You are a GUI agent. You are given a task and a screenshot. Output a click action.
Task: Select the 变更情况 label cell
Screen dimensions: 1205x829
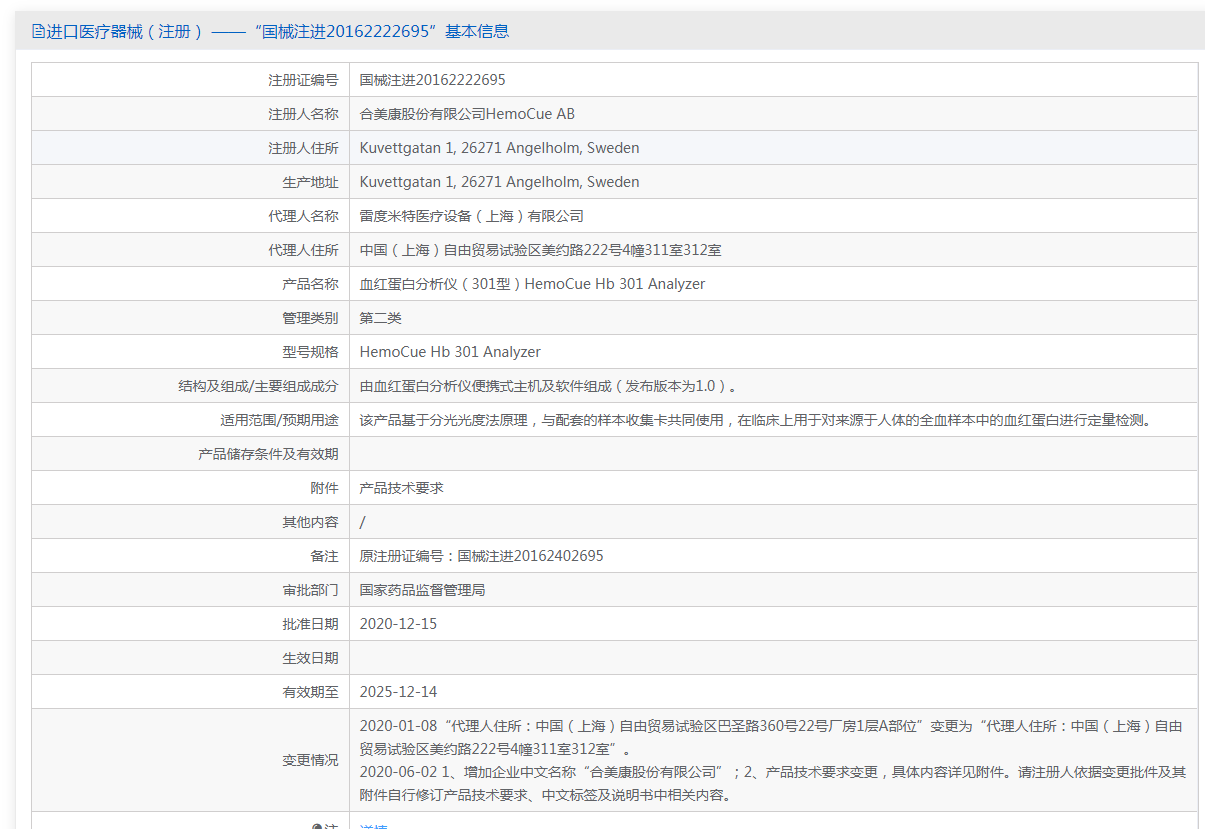click(x=190, y=760)
